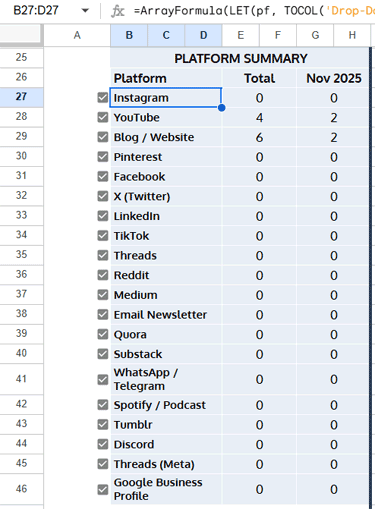Select row 25 header
The height and width of the screenshot is (509, 375).
pos(21,57)
